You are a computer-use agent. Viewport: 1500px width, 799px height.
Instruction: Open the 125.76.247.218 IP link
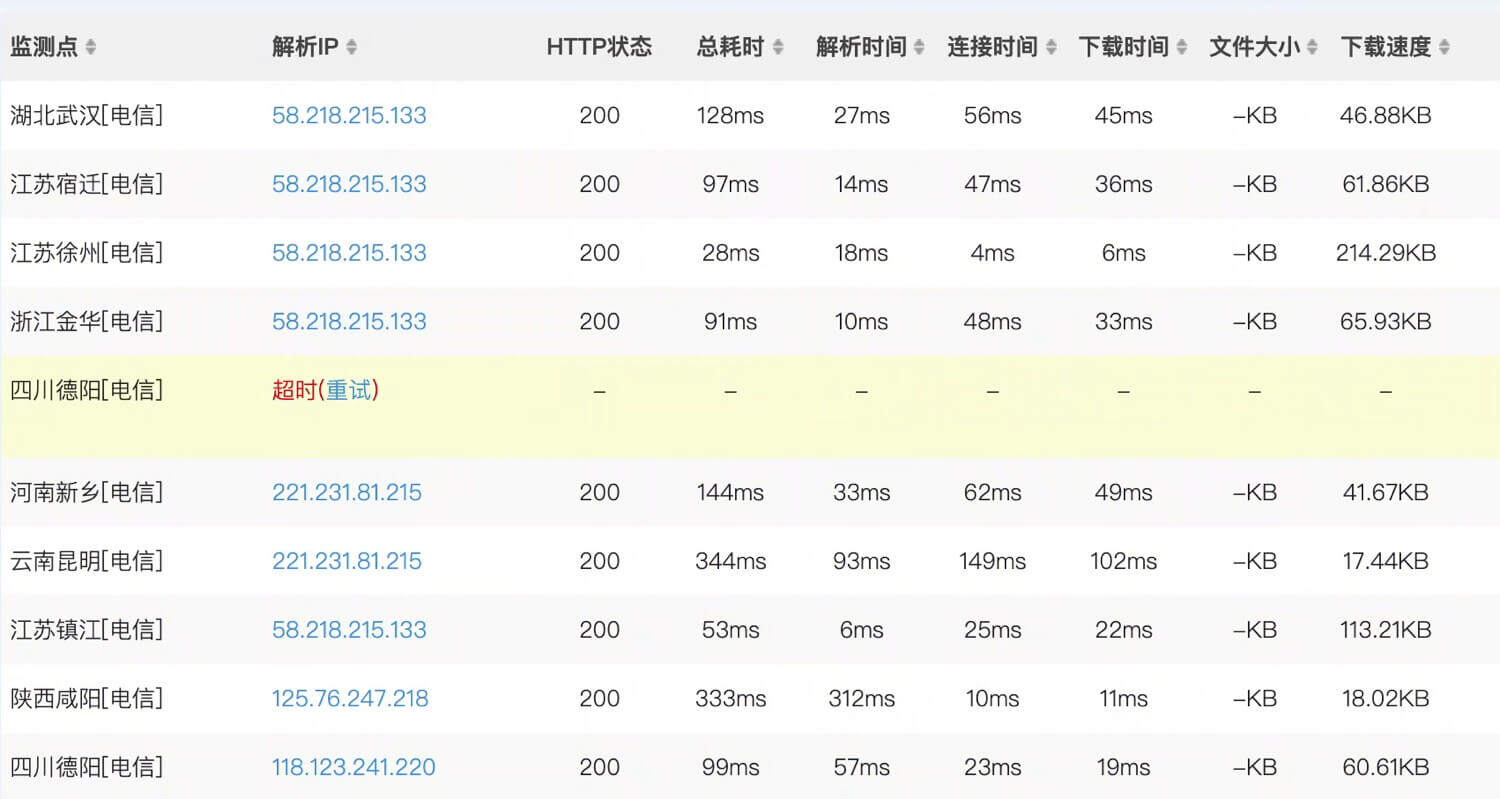(x=350, y=698)
